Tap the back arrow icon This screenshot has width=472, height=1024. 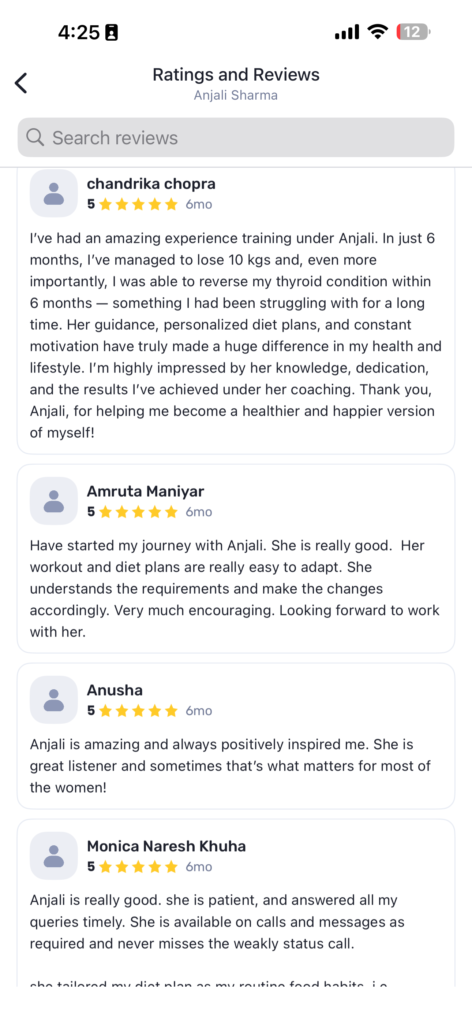(x=21, y=83)
